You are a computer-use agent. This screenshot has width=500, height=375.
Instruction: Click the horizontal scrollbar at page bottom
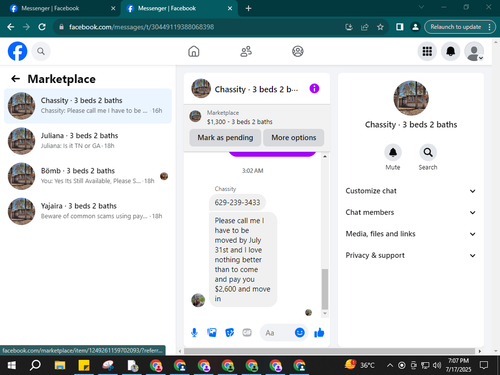329,351
